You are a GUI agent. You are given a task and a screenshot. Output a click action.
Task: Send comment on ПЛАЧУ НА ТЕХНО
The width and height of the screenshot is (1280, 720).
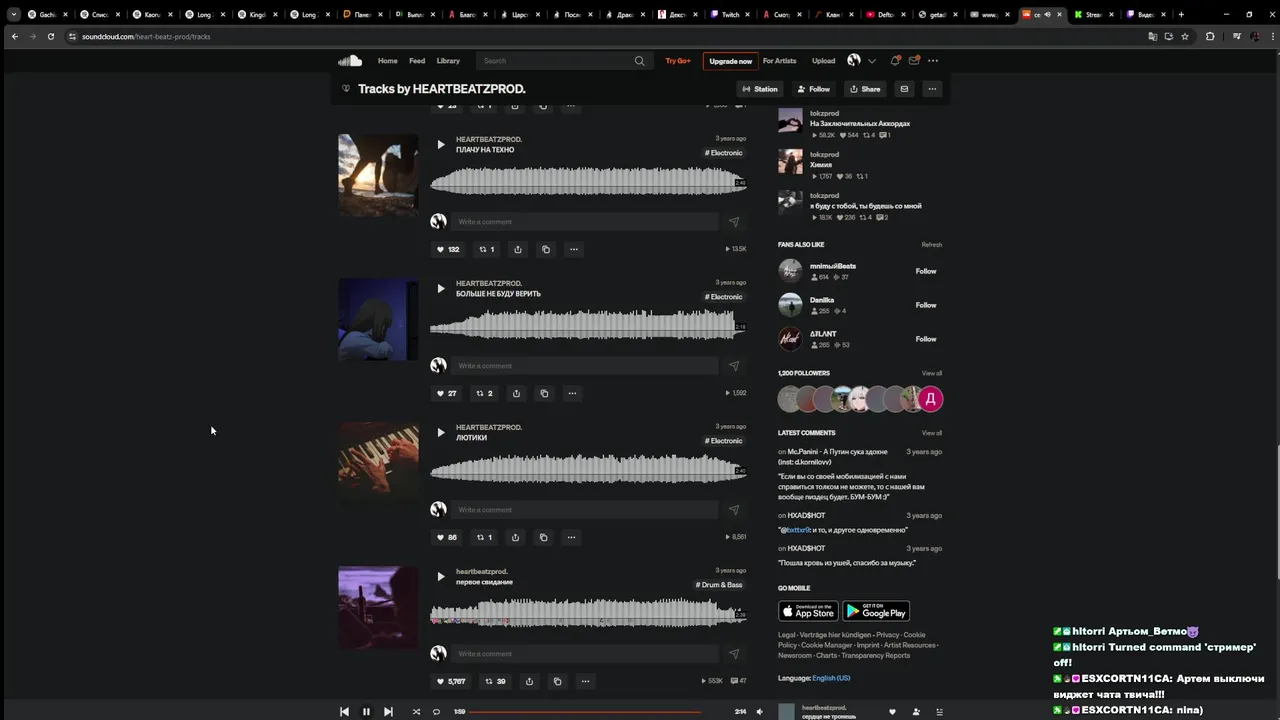pos(733,222)
